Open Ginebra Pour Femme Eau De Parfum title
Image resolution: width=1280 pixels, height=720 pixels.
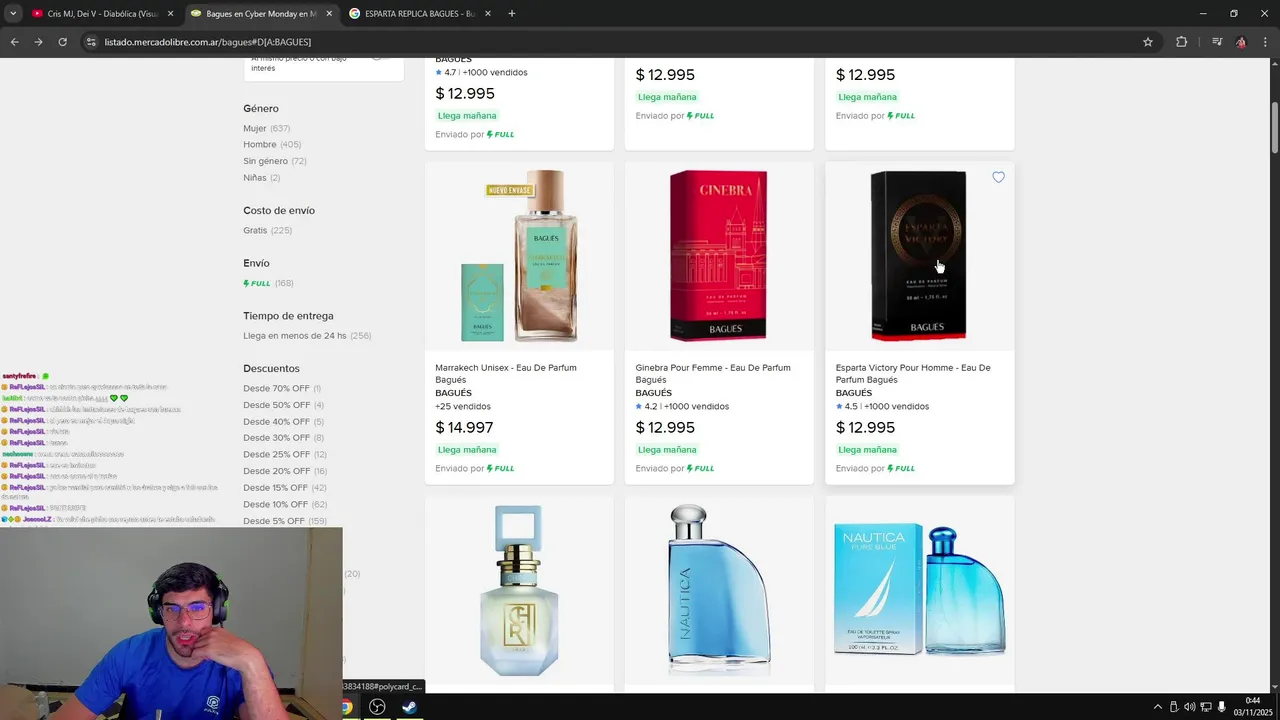click(x=713, y=373)
